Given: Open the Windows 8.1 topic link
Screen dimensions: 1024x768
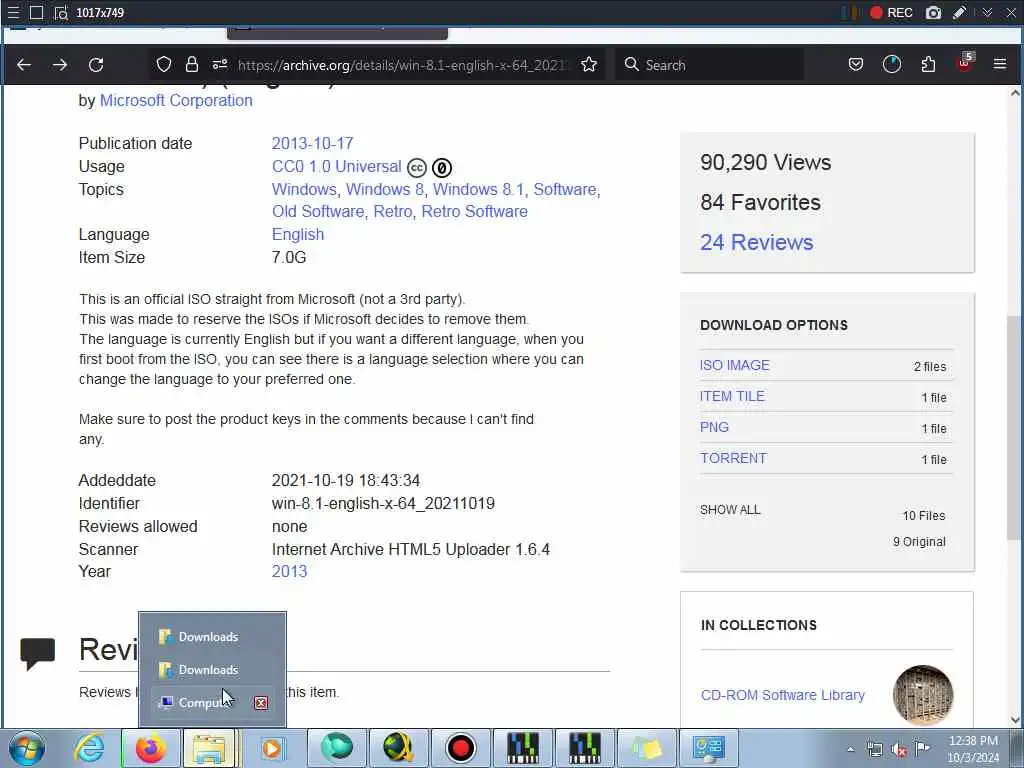Looking at the screenshot, I should [x=478, y=189].
